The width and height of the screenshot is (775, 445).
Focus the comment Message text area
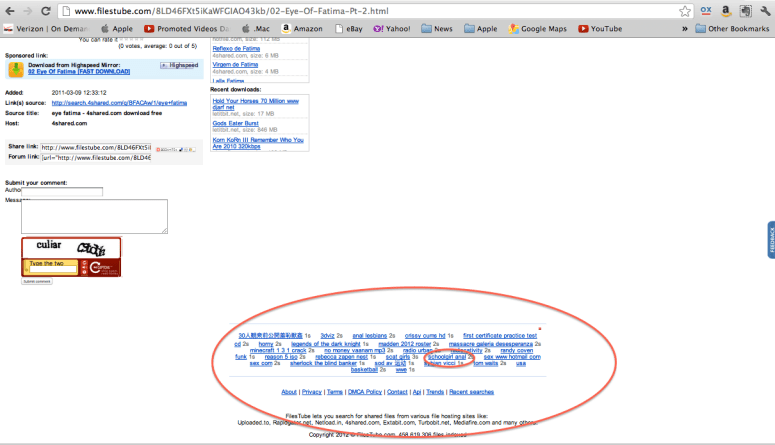94,216
